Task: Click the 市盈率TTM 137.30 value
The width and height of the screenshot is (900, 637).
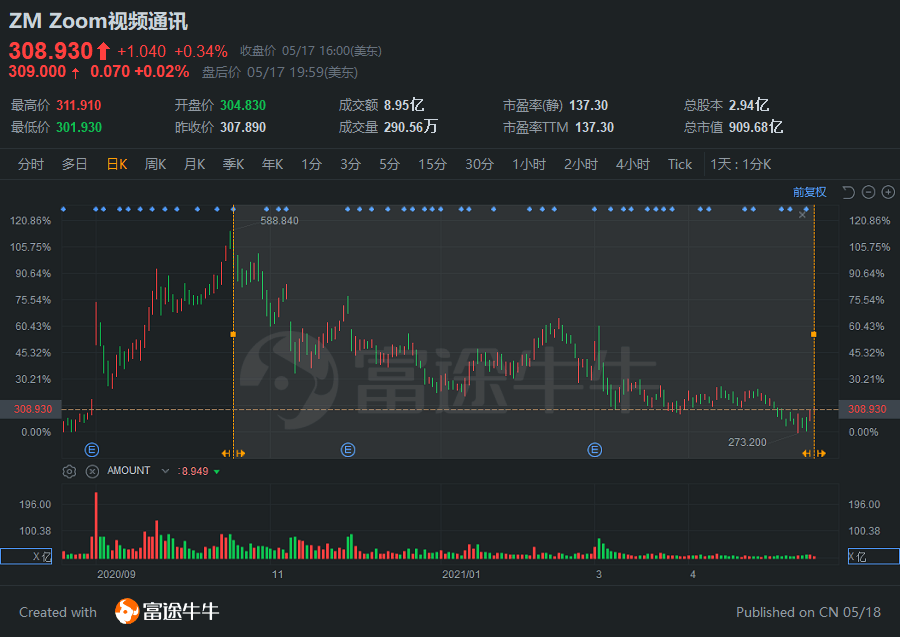Action: pyautogui.click(x=595, y=127)
